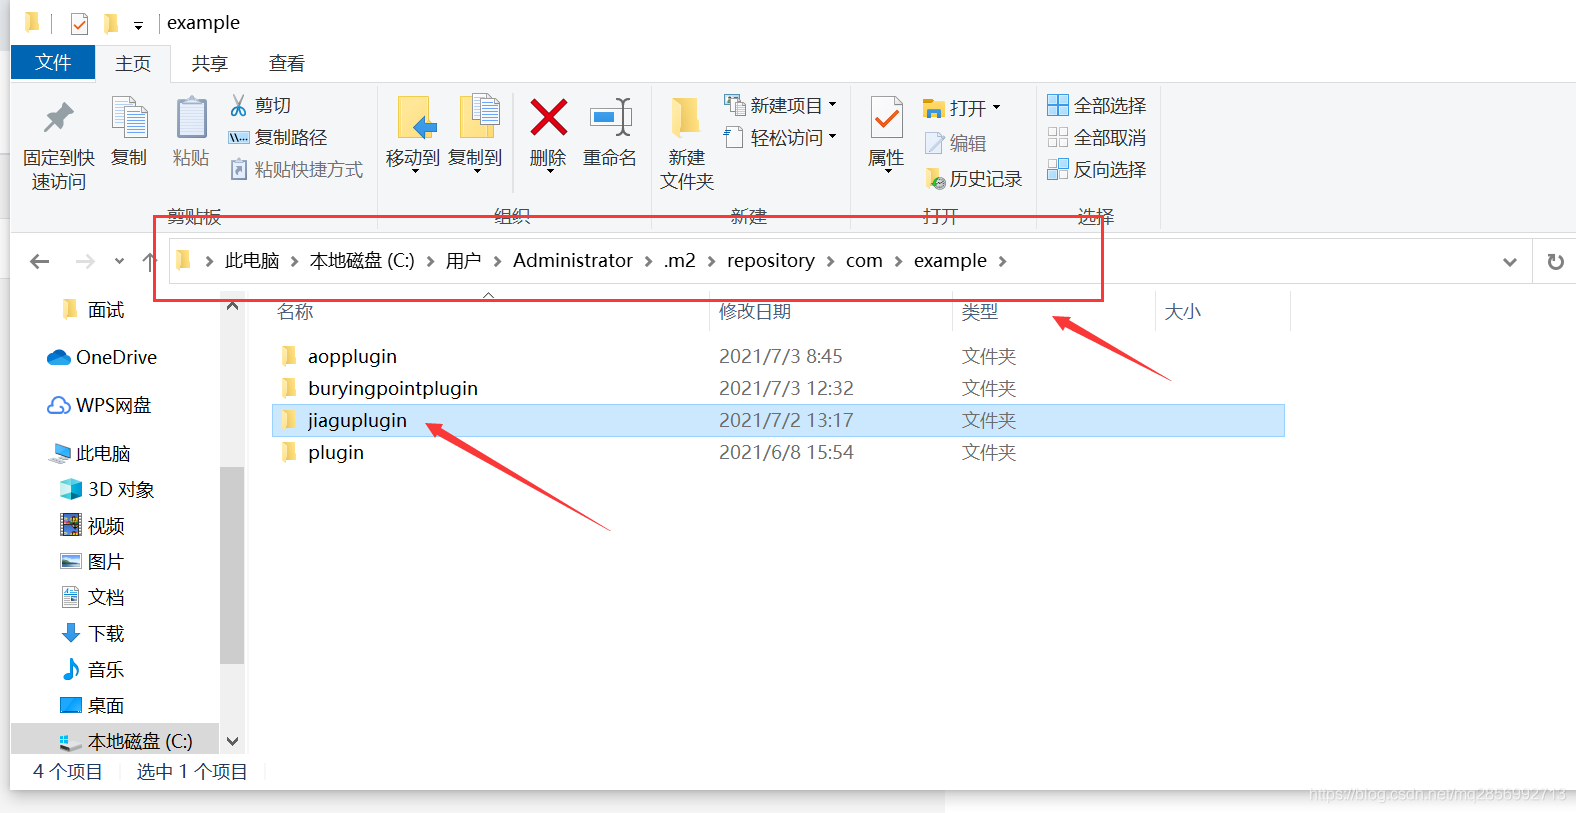
Task: Sort by 名称 name column
Action: point(295,311)
